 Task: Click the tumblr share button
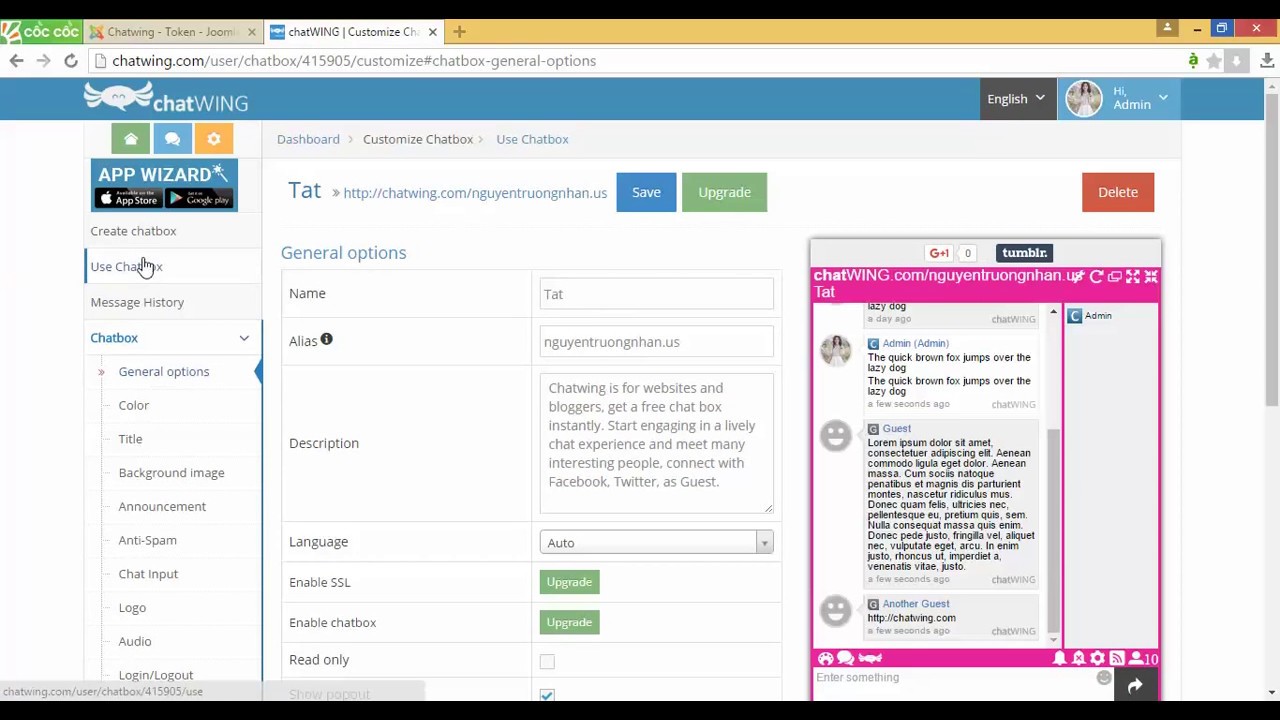pos(1024,253)
